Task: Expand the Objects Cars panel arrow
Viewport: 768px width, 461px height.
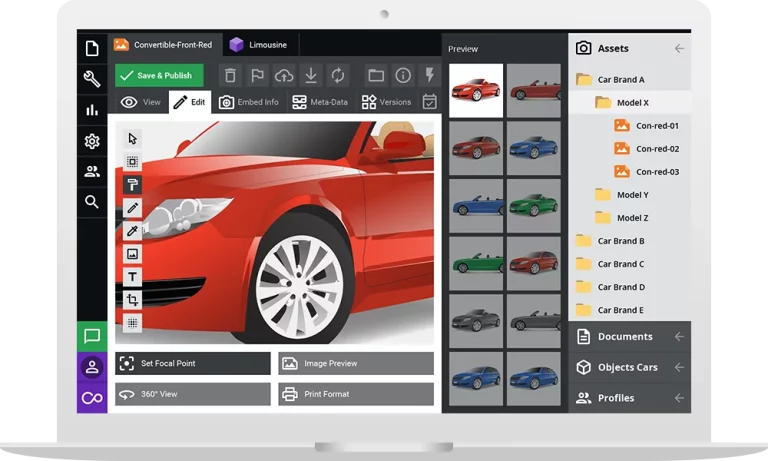Action: point(679,367)
